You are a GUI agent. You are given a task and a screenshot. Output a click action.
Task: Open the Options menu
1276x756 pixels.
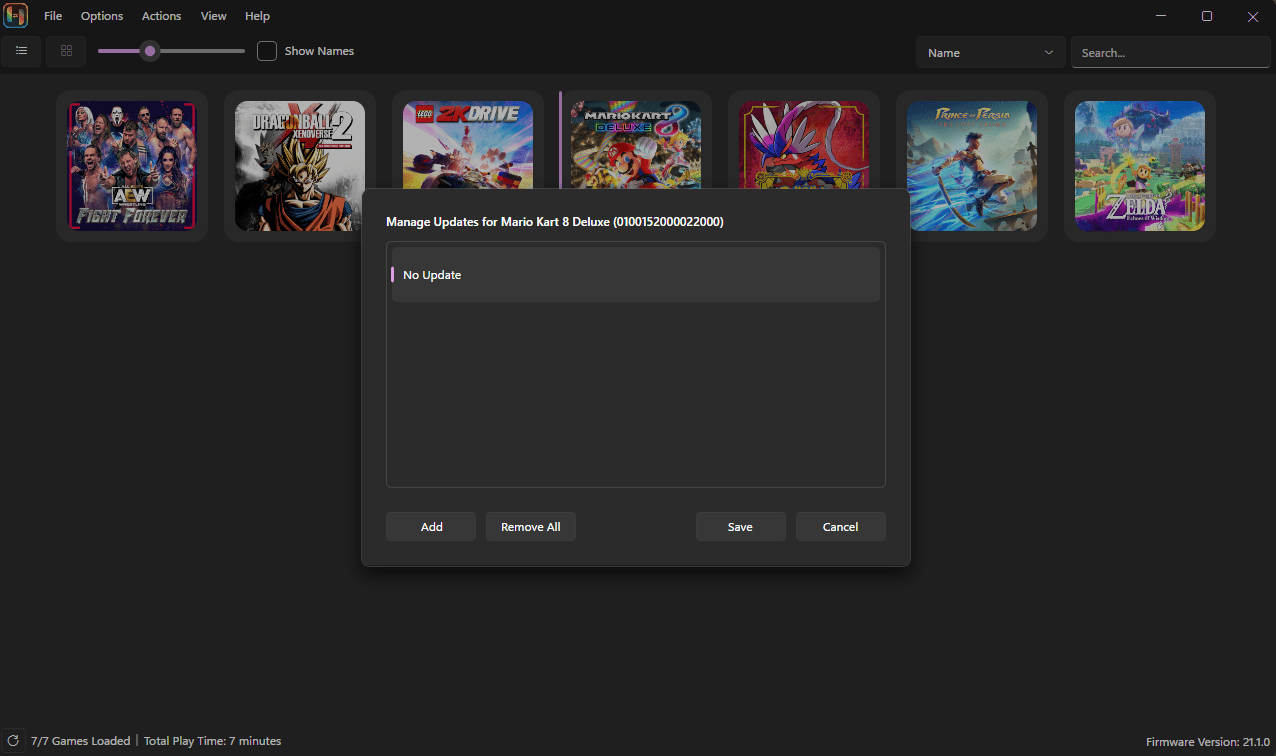pos(102,16)
